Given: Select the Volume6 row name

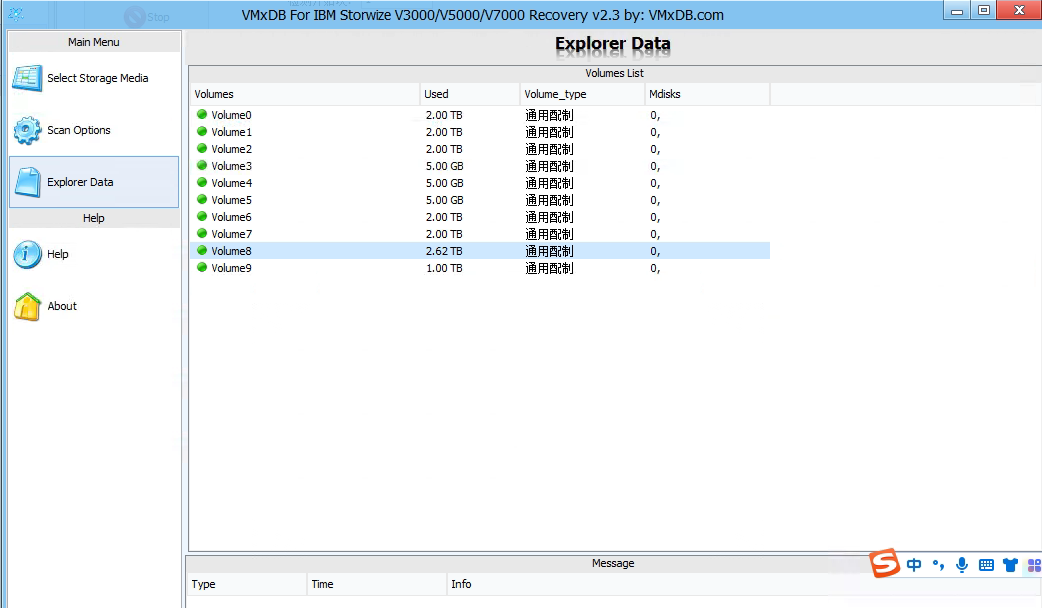Looking at the screenshot, I should [231, 217].
